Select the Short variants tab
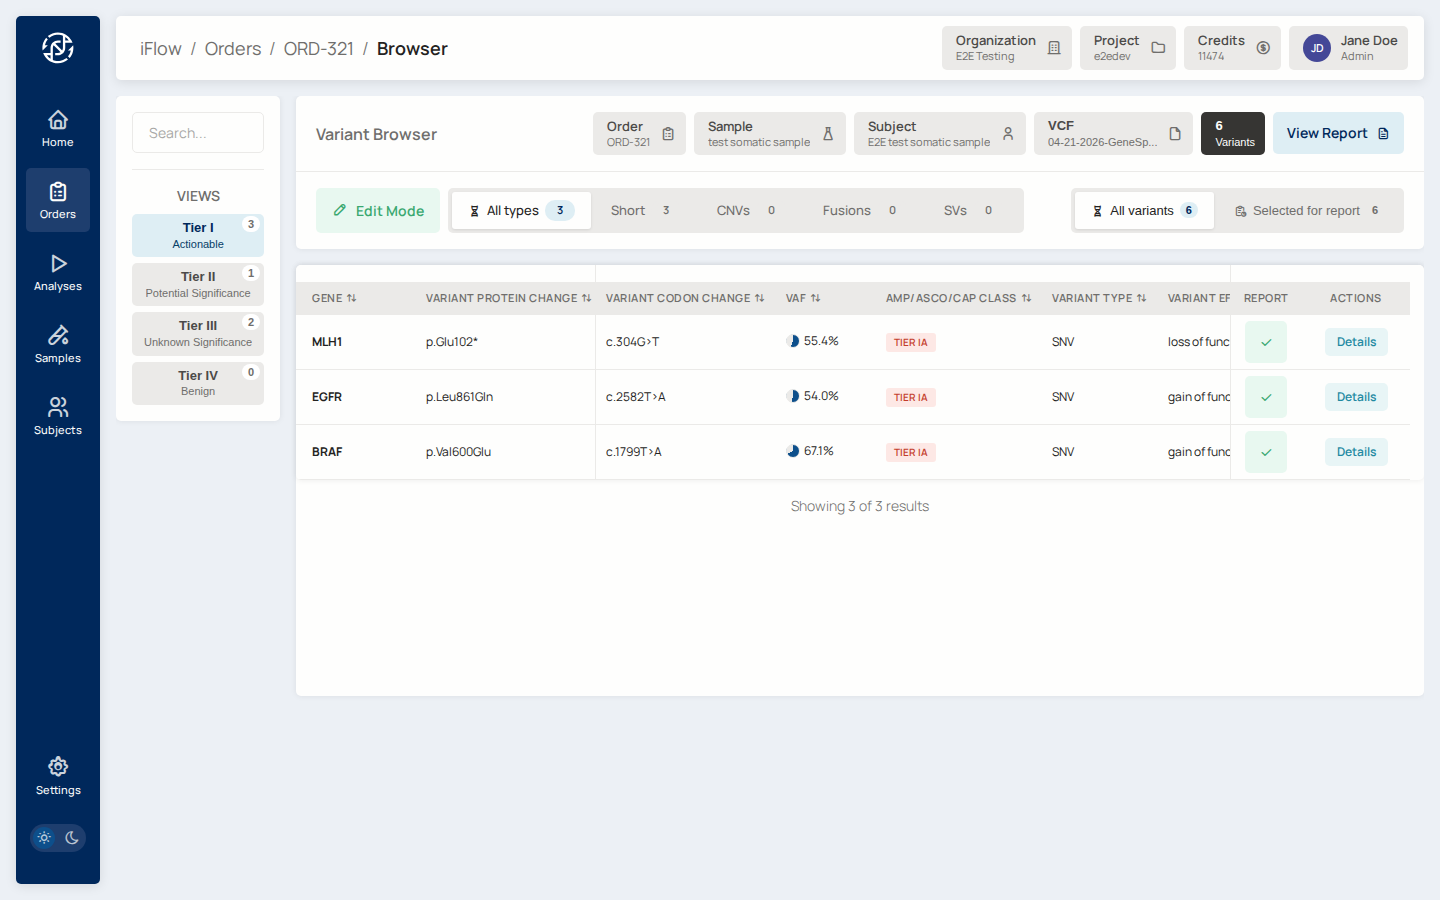This screenshot has width=1440, height=900. 640,211
